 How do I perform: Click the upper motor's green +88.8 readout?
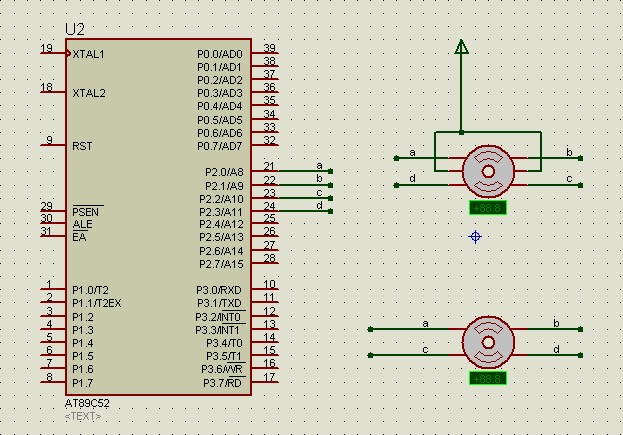[488, 208]
